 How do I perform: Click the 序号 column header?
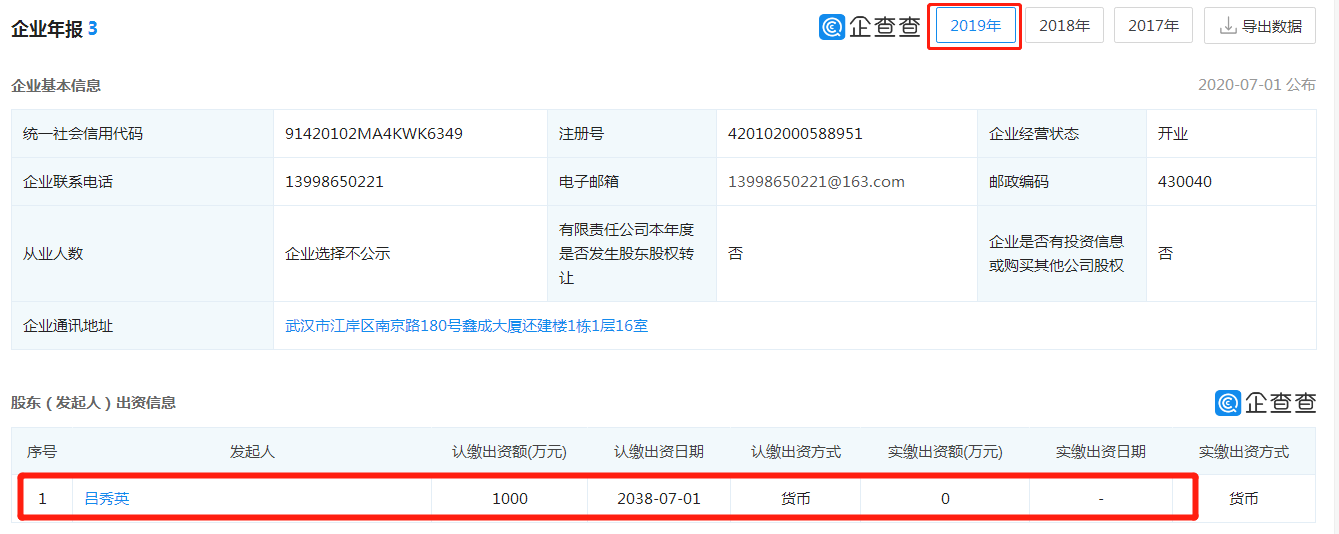pos(42,451)
